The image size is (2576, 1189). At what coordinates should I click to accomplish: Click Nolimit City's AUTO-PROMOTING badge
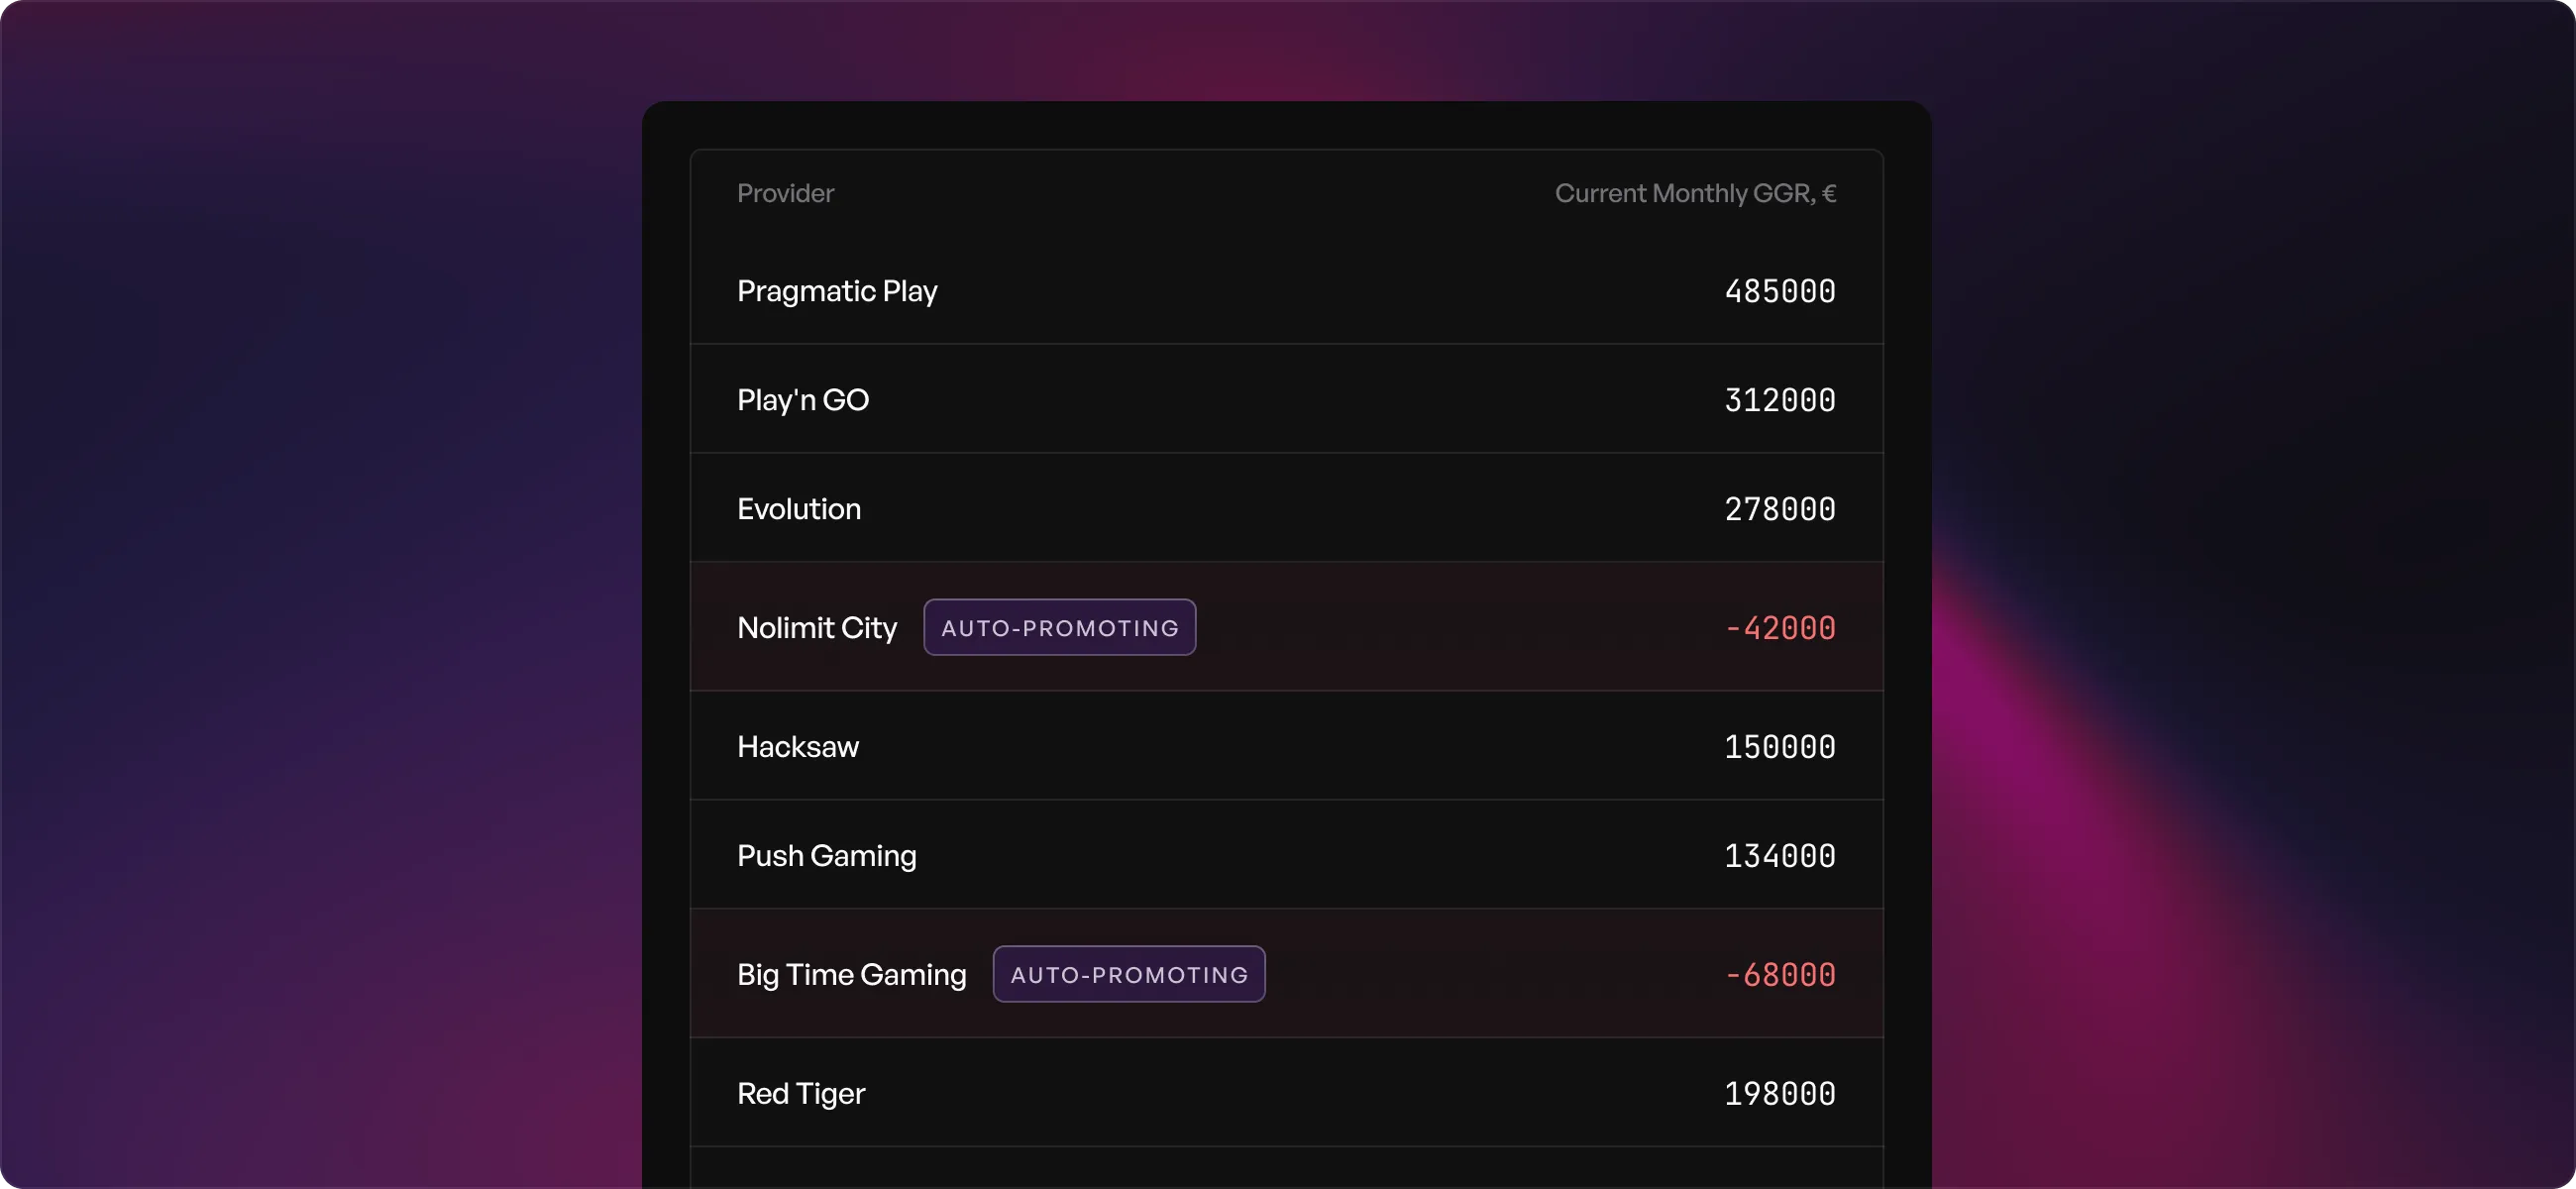click(x=1060, y=628)
